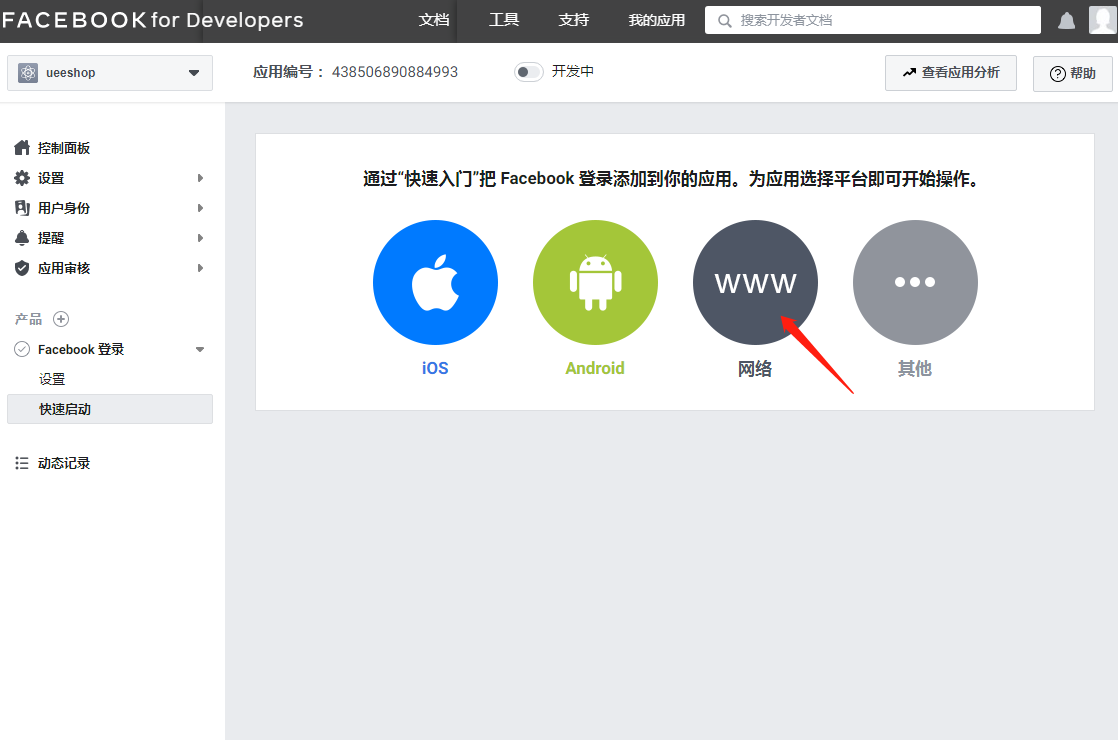
Task: Expand the 提醒 submenu arrow
Action: 200,238
